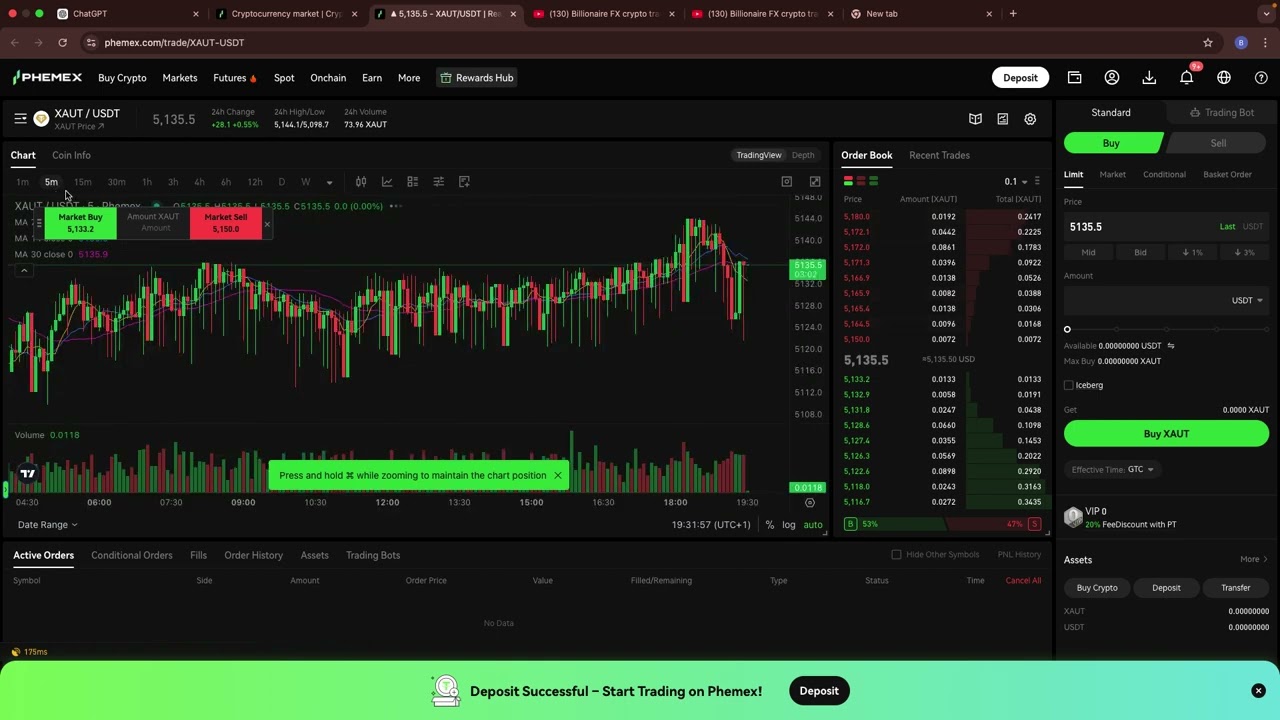
Task: Click the amount percentage slider handle
Action: coord(1067,329)
